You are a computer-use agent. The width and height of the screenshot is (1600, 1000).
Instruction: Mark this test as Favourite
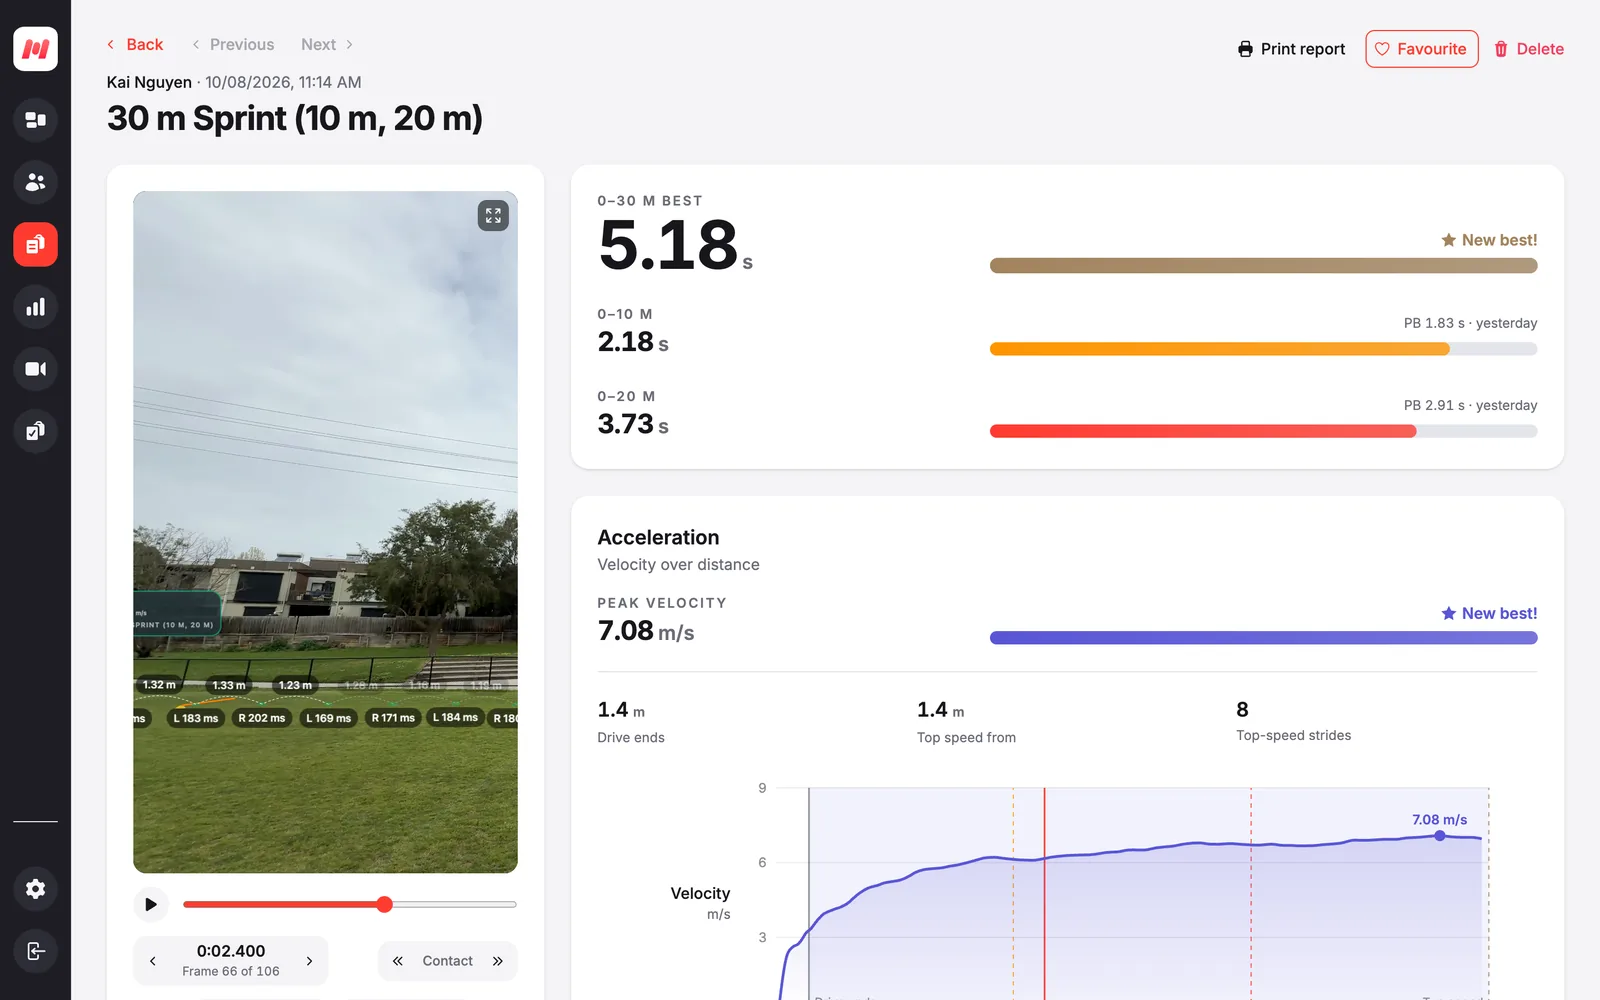(1421, 49)
